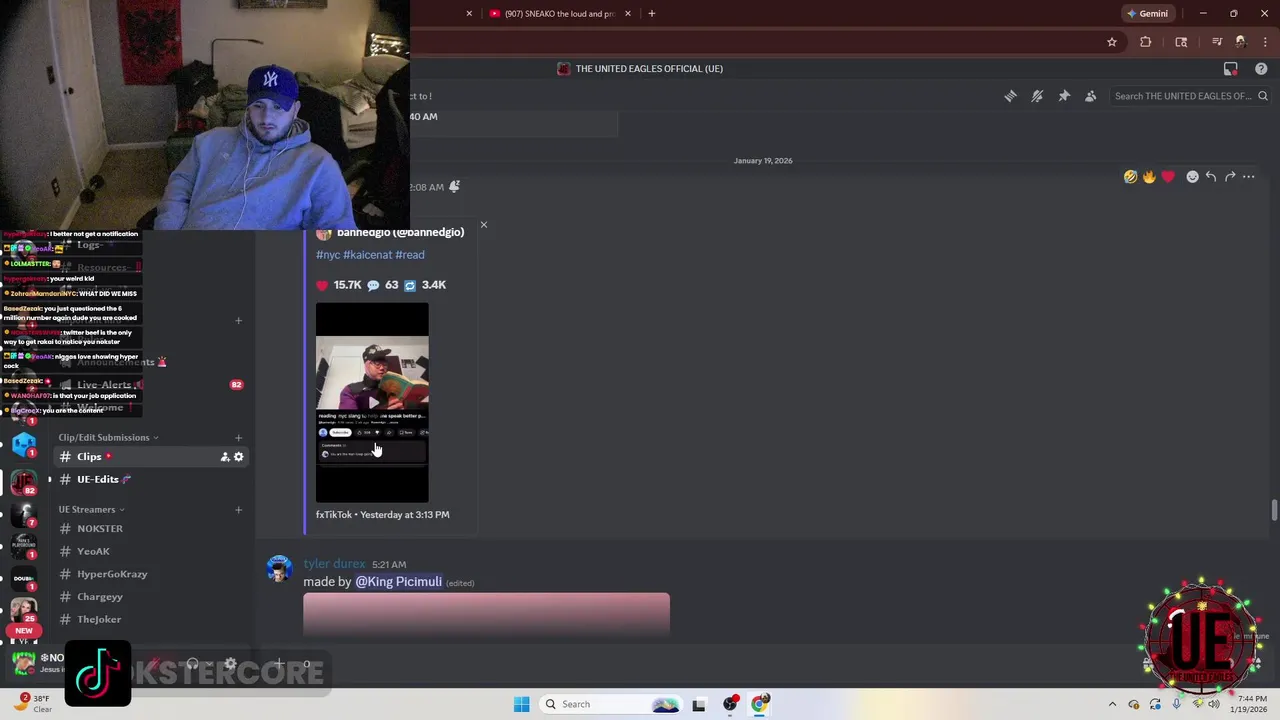Bookmark this page star

click(1111, 42)
